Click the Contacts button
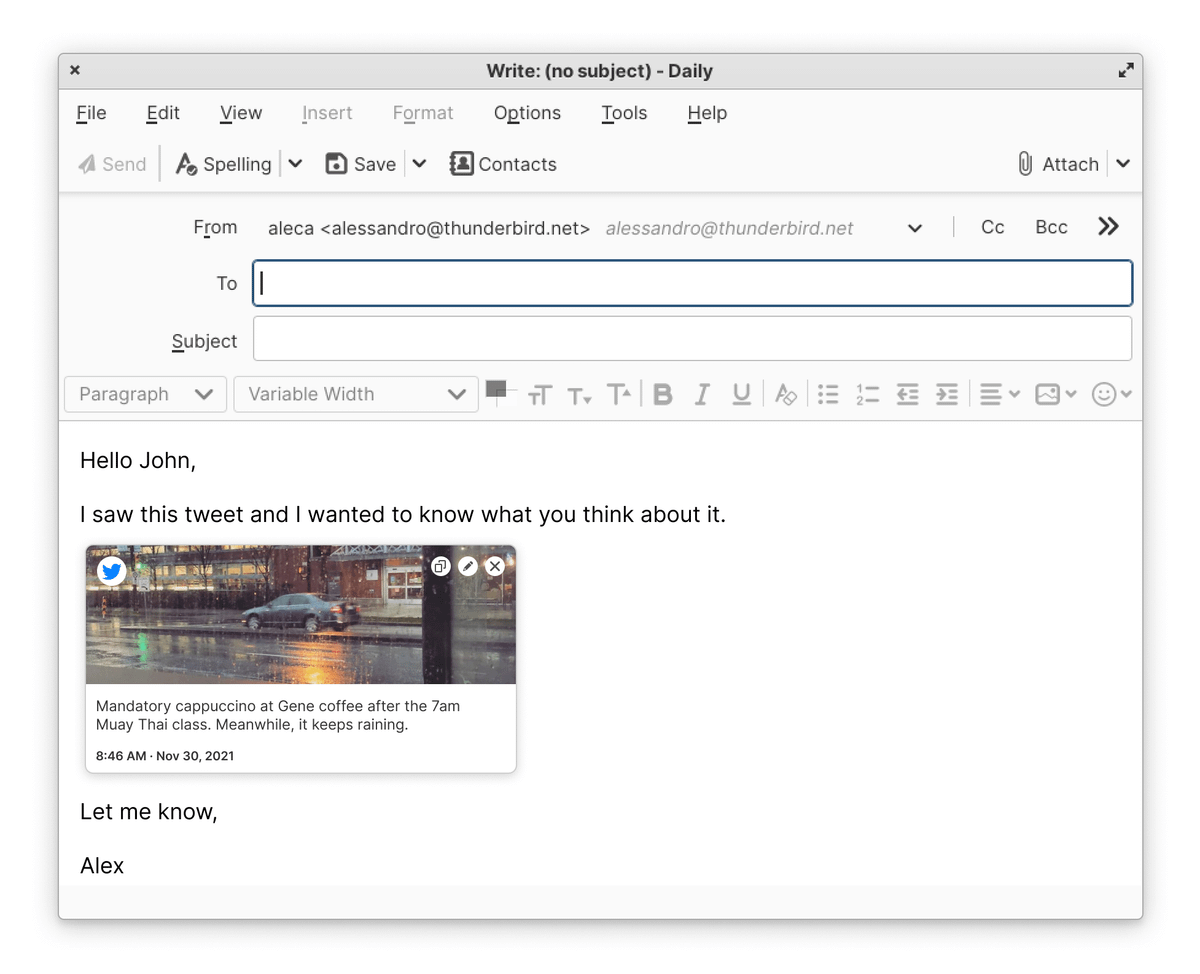This screenshot has height=974, width=1200. (x=503, y=164)
